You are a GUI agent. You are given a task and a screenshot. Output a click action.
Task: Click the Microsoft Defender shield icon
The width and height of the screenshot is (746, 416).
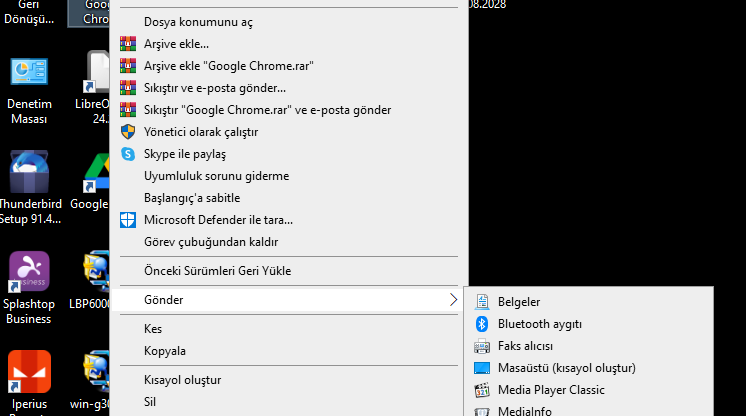click(128, 220)
